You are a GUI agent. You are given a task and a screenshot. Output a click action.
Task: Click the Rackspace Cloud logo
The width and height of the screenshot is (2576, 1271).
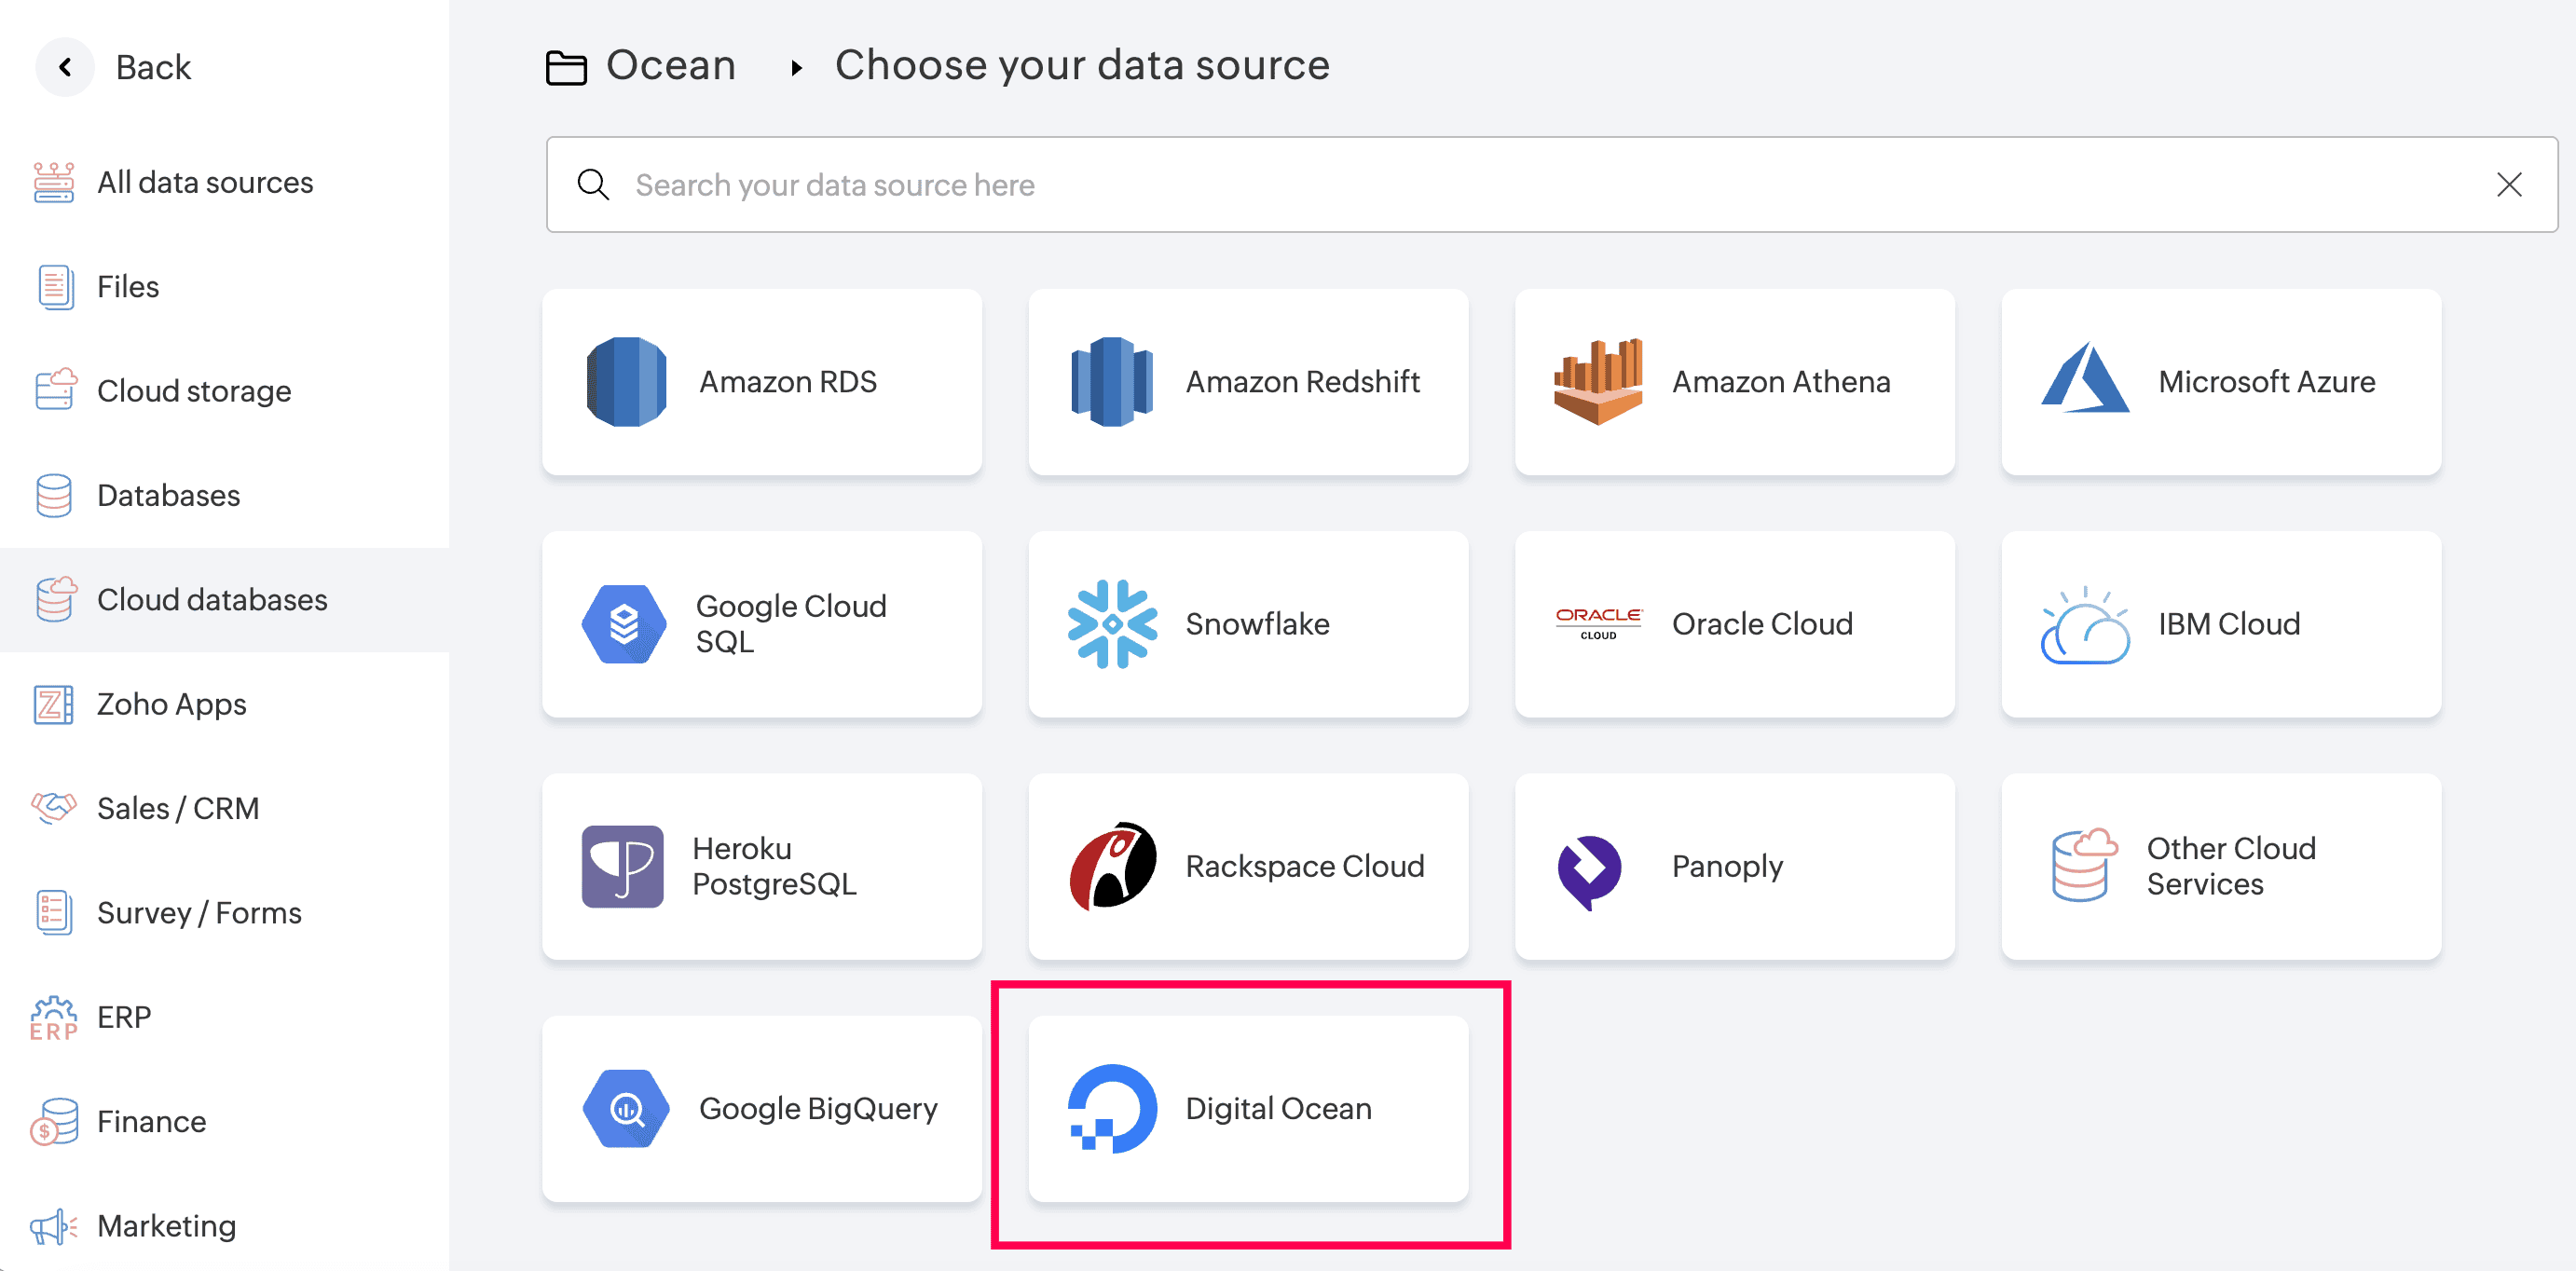pyautogui.click(x=1112, y=866)
